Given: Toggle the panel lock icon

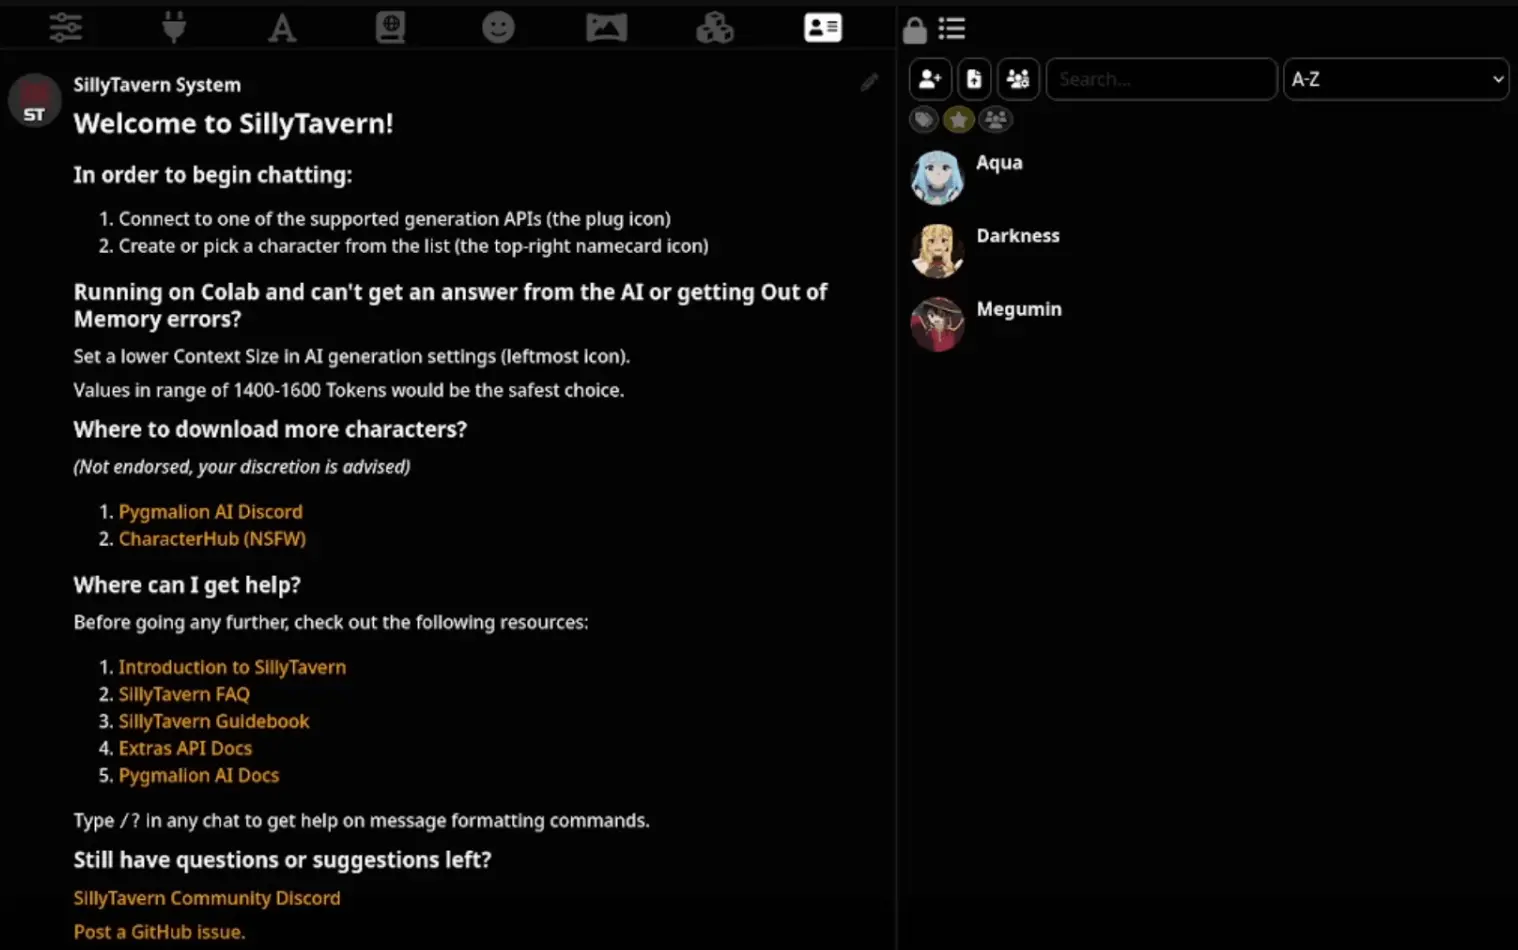Looking at the screenshot, I should click(914, 29).
